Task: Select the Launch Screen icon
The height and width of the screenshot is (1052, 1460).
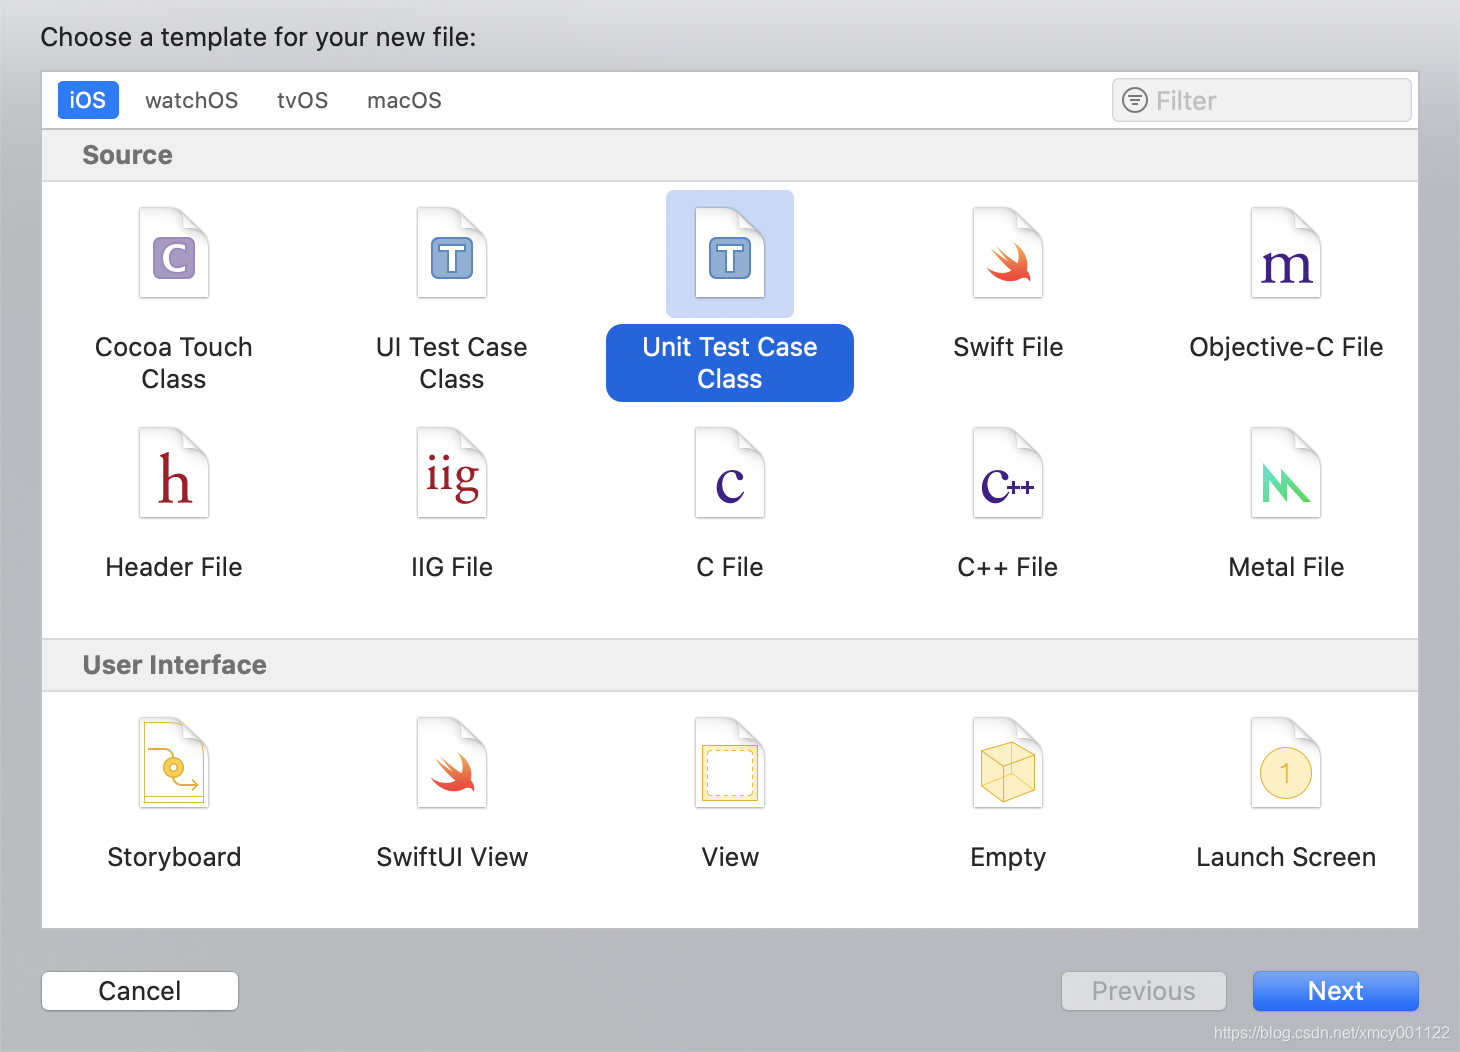Action: click(1286, 763)
